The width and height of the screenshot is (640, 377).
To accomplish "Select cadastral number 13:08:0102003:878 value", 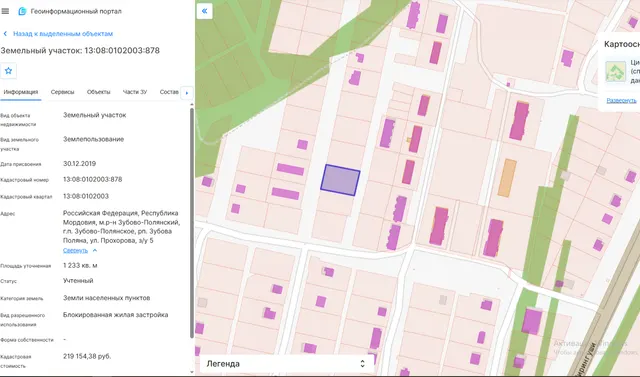I will [x=93, y=180].
